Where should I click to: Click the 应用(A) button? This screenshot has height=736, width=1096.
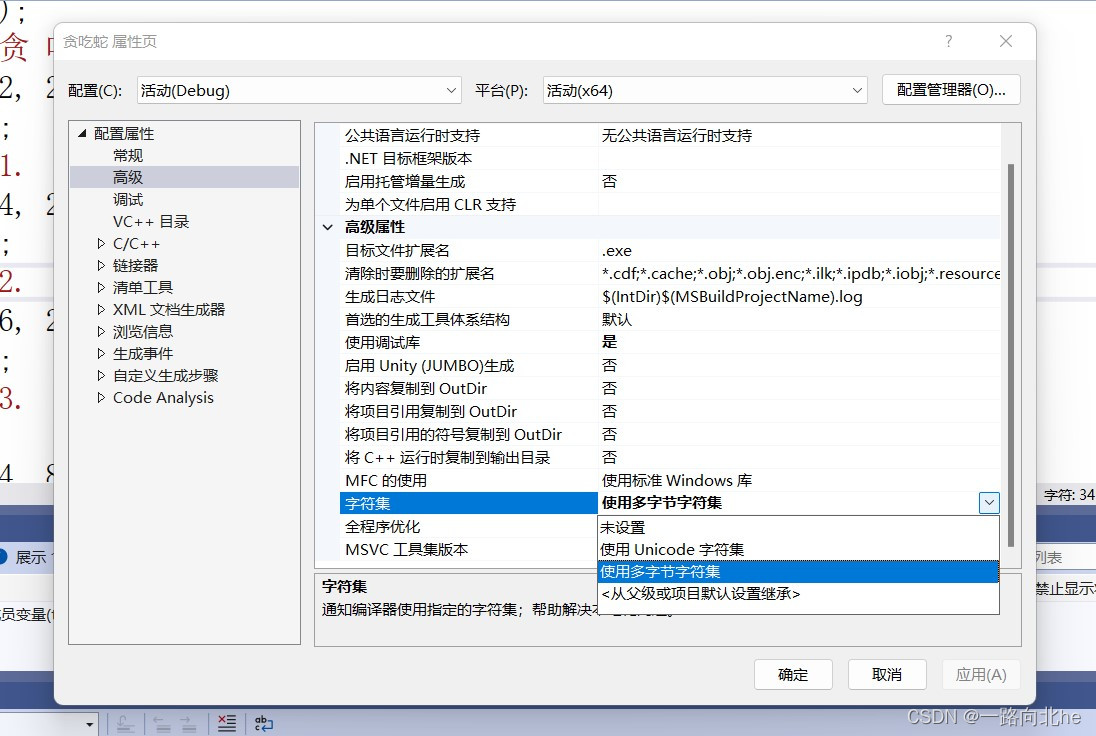coord(981,674)
